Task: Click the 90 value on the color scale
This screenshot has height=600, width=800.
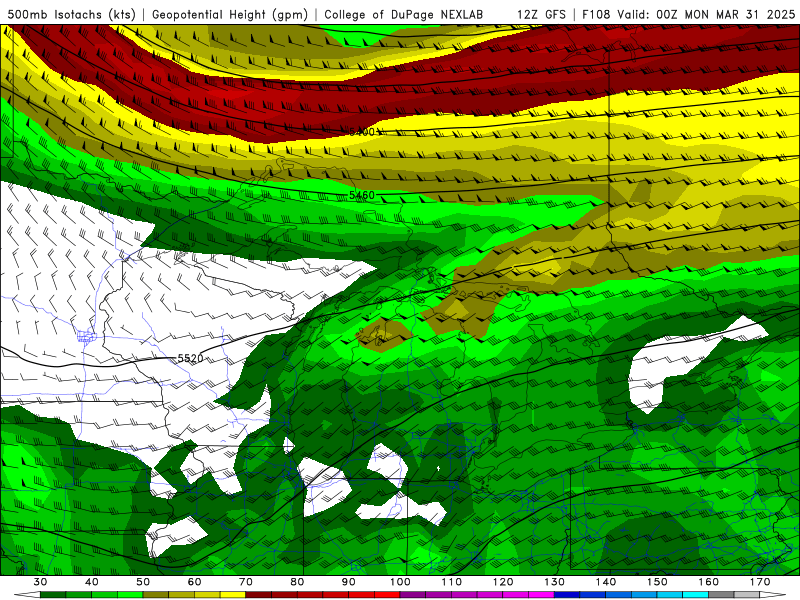Action: (349, 582)
